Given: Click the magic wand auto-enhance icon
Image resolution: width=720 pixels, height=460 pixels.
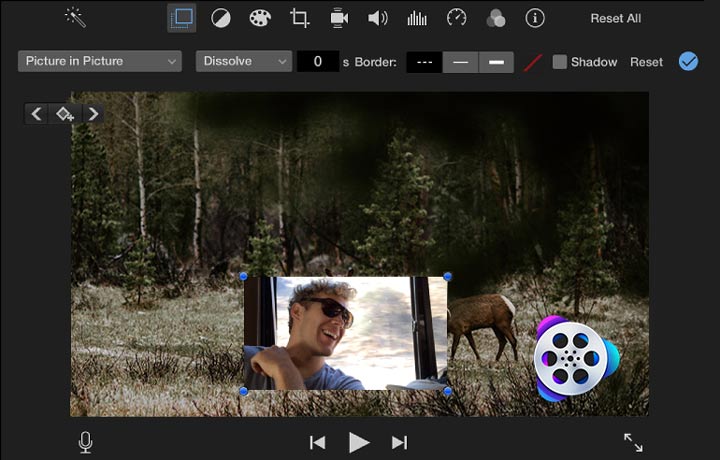Looking at the screenshot, I should tap(74, 17).
